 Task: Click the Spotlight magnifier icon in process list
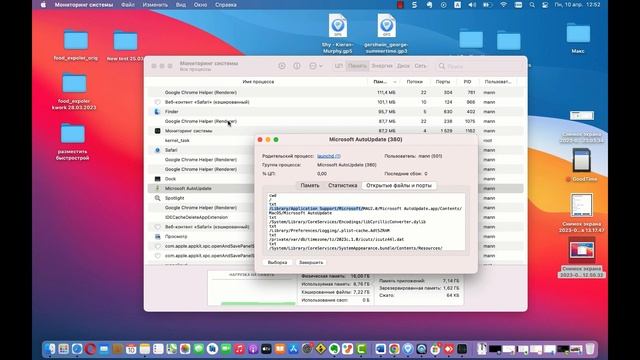157,198
